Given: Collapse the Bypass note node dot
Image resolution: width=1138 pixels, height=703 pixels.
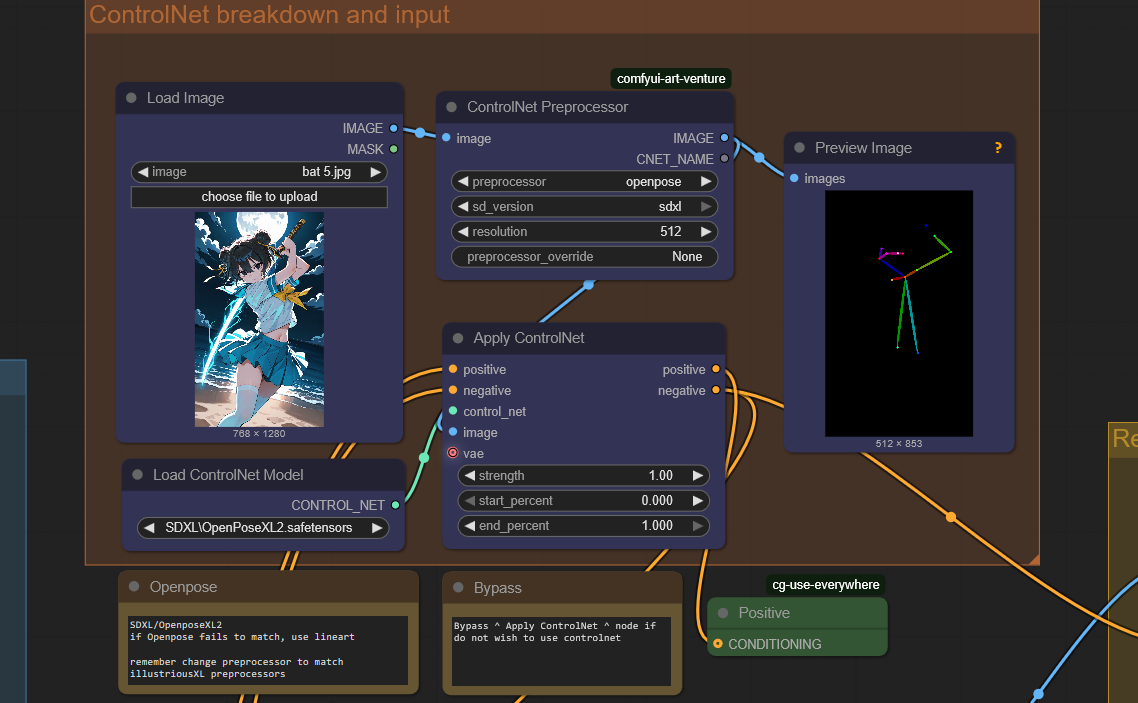Looking at the screenshot, I should pos(458,588).
